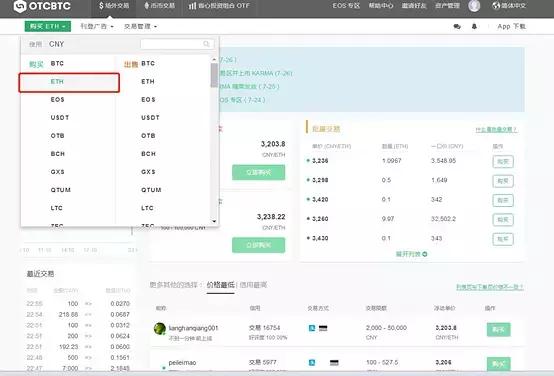Viewport: 554px width, 376px height.
Task: Select the lowest price tab
Action: coord(220,285)
